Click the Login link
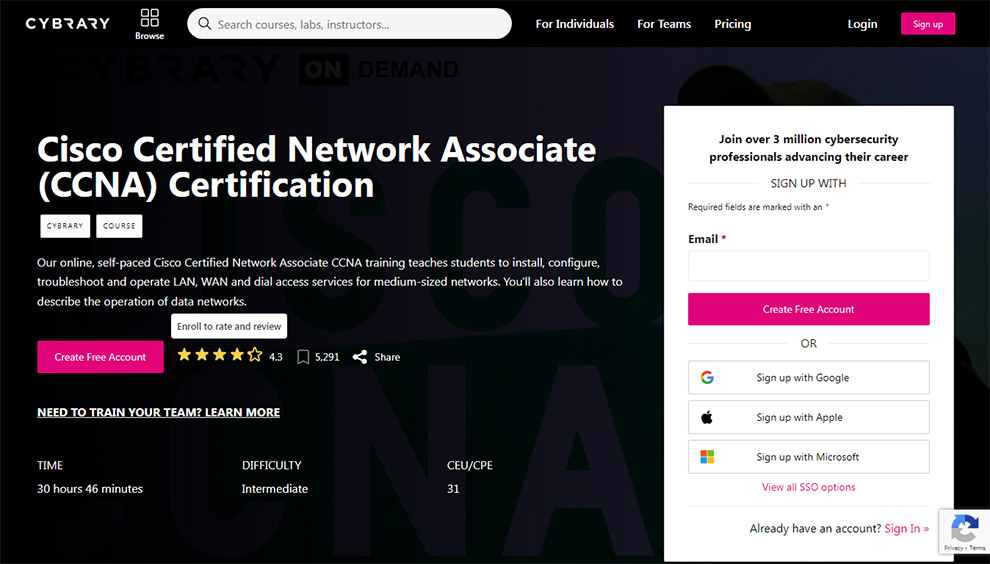Image resolution: width=990 pixels, height=564 pixels. pos(862,24)
